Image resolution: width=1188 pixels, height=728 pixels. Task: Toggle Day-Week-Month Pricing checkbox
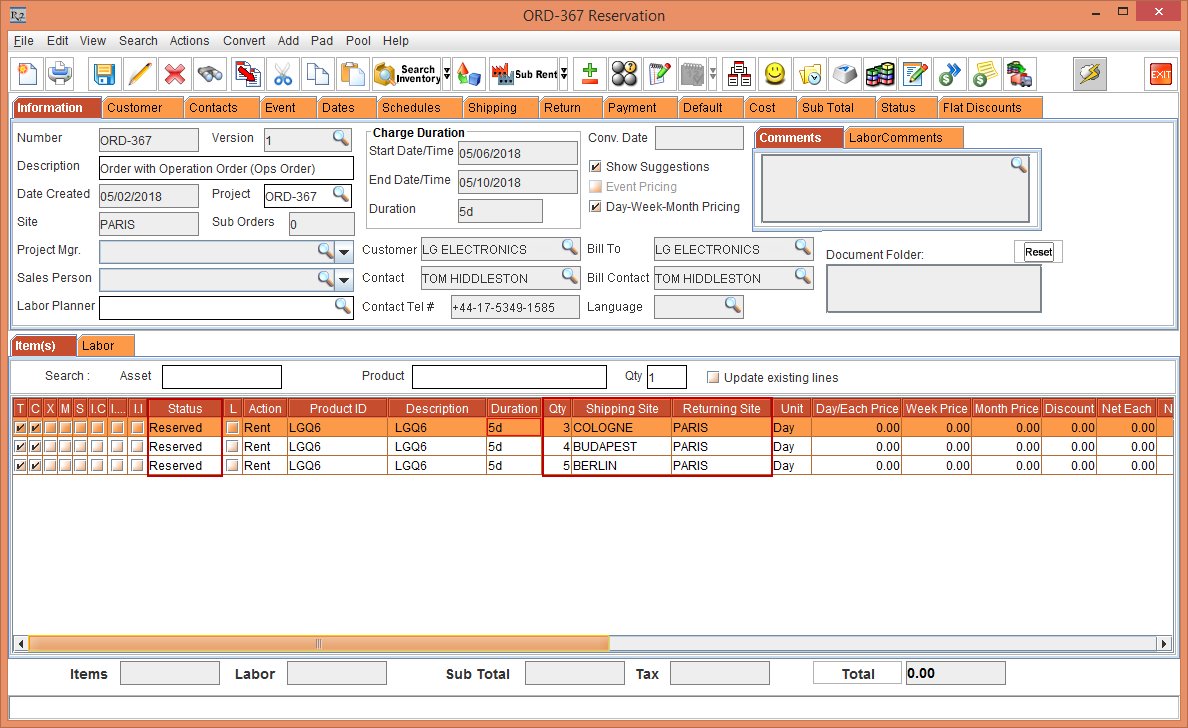point(596,207)
